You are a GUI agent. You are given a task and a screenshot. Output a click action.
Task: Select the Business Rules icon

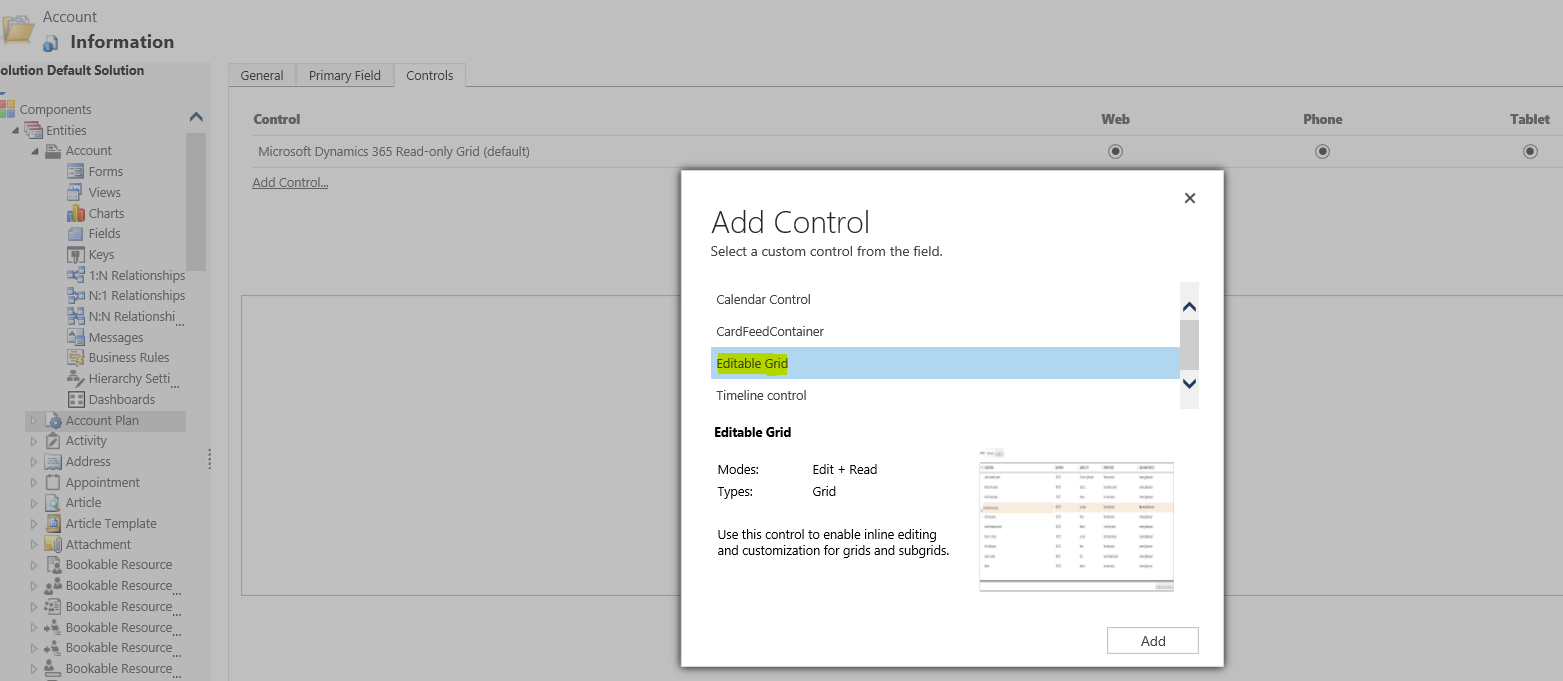tap(76, 357)
